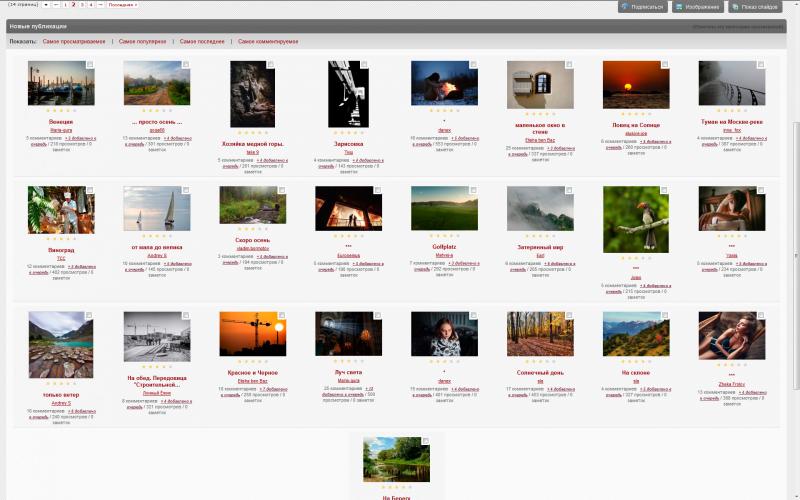Select checkbox on Красное и Черное photo
The height and width of the screenshot is (500, 800).
click(x=282, y=316)
